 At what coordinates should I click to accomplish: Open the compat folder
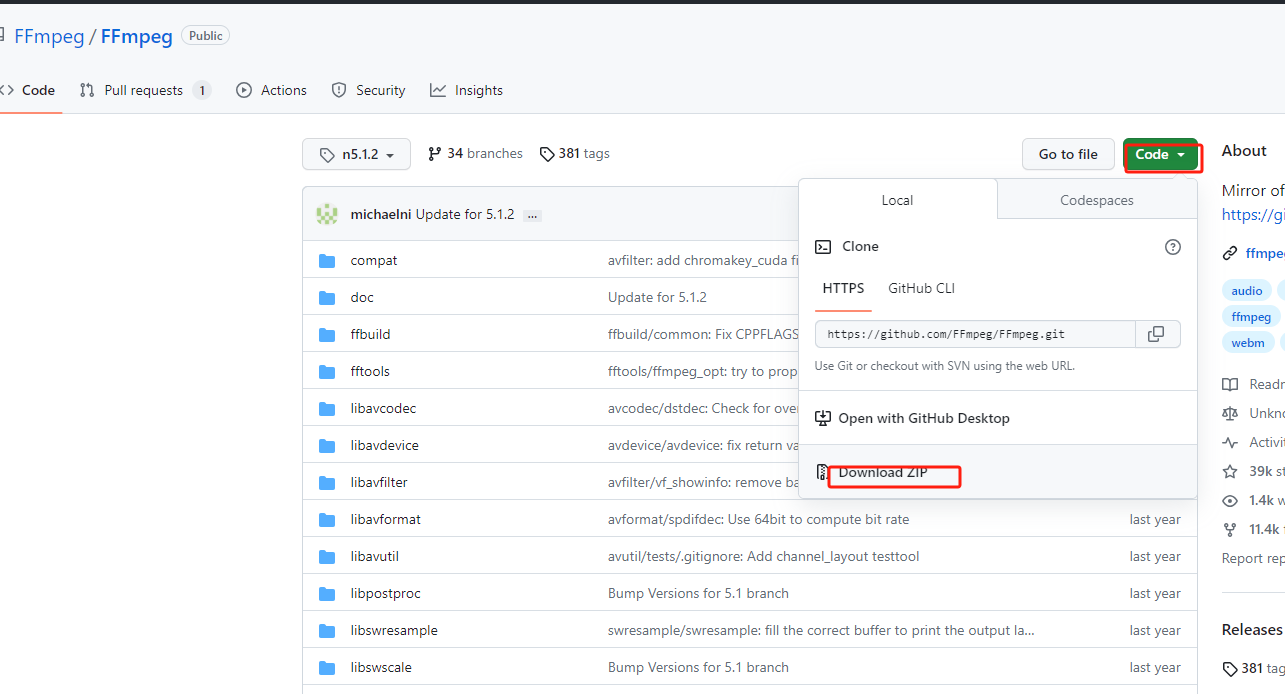[374, 260]
